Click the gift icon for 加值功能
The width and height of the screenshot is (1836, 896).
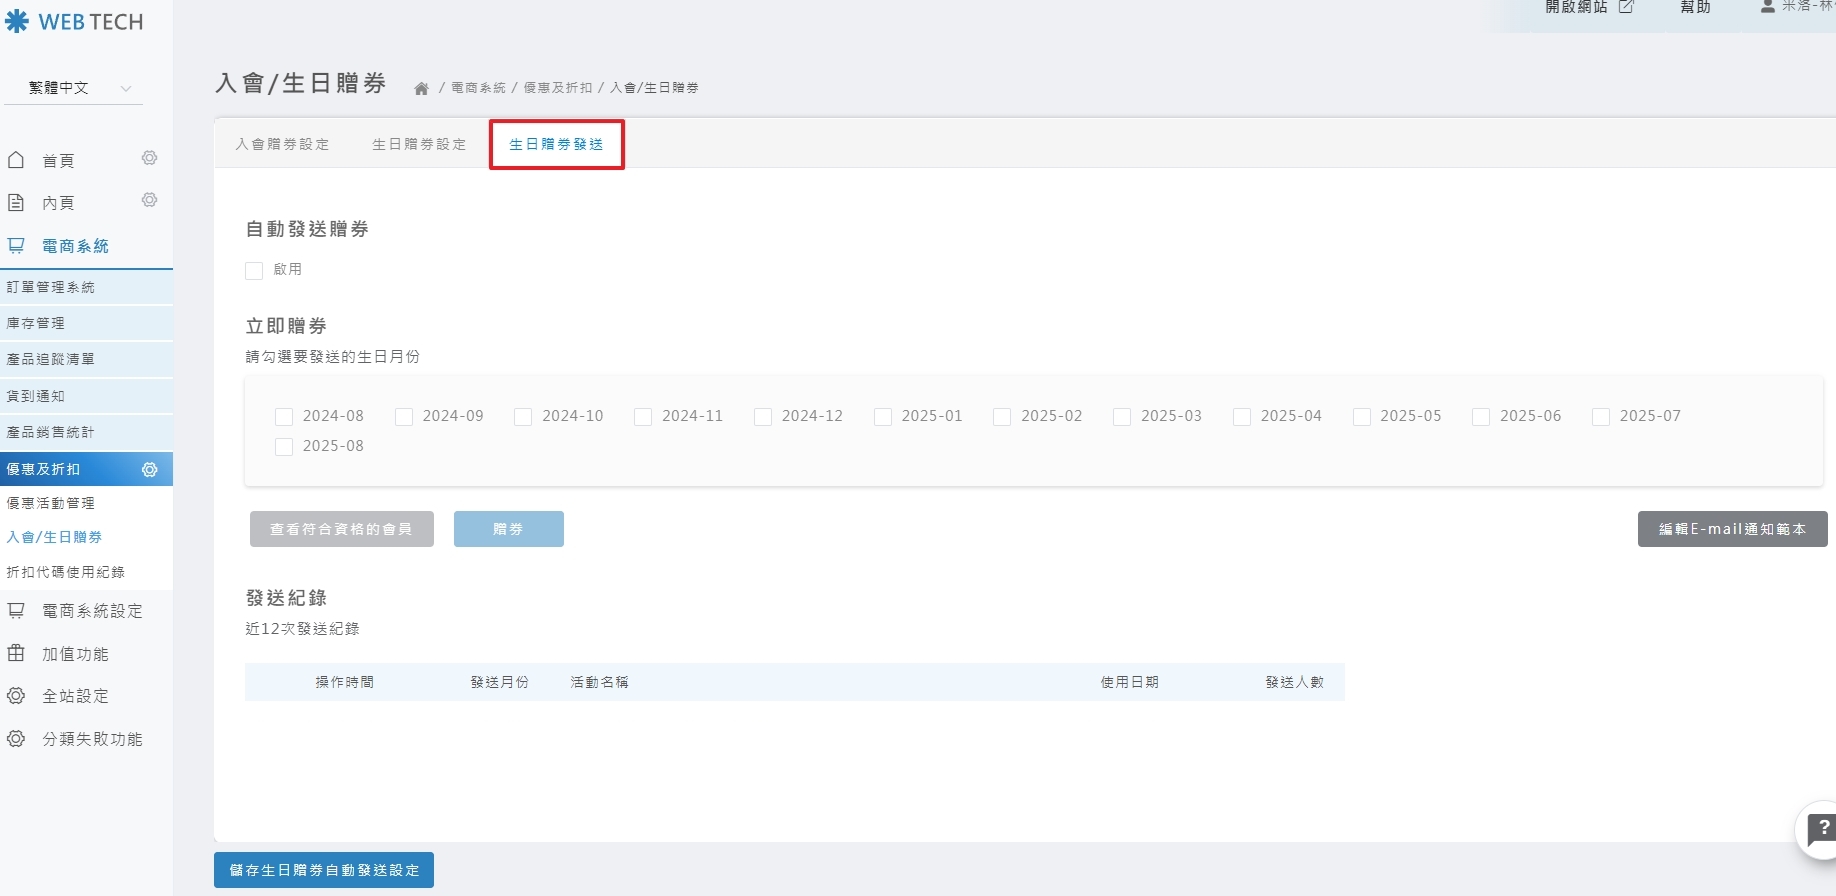point(16,653)
